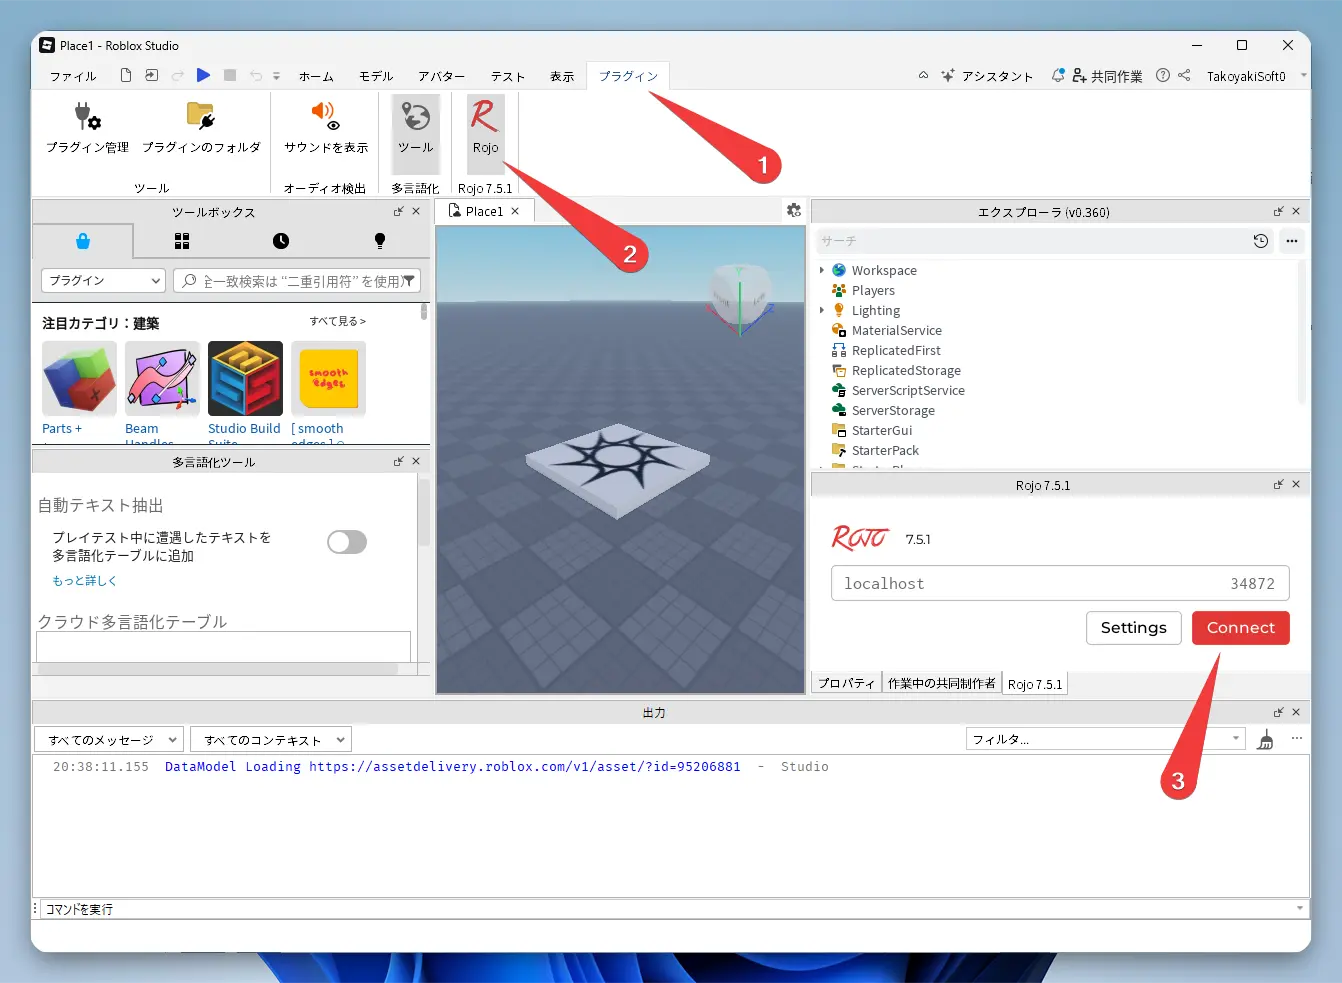Screen dimensions: 1342x983
Task: Open the アシスタント assistant
Action: pyautogui.click(x=987, y=75)
